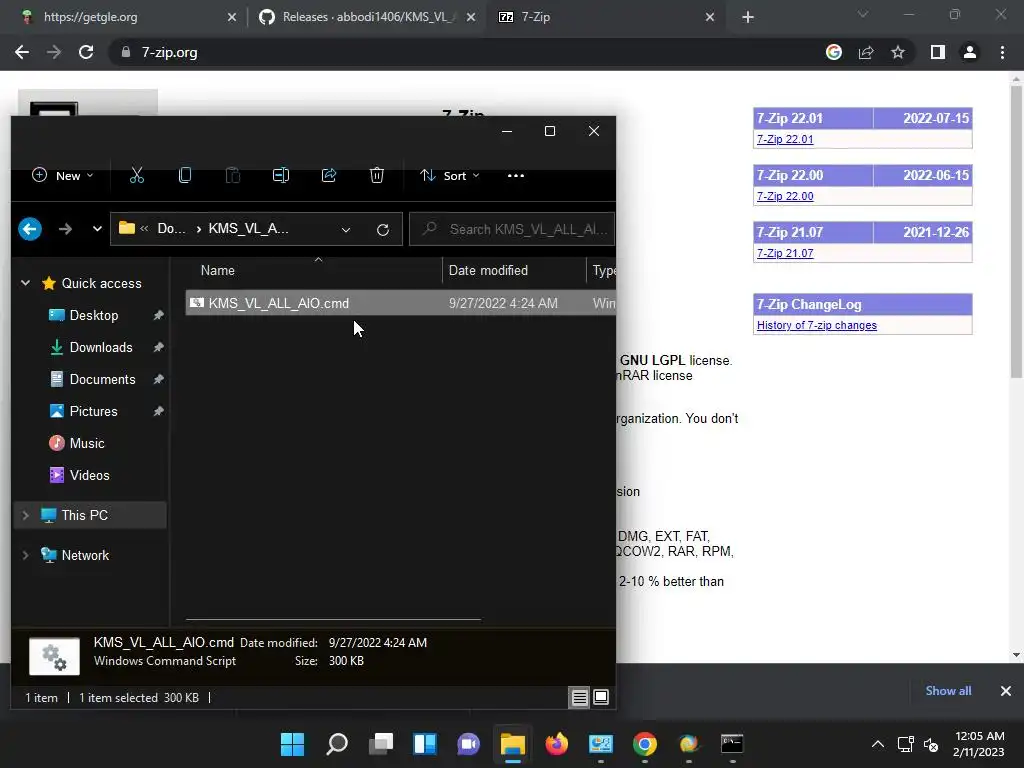Click Chrome's reload page button
The height and width of the screenshot is (768, 1024).
pos(86,52)
